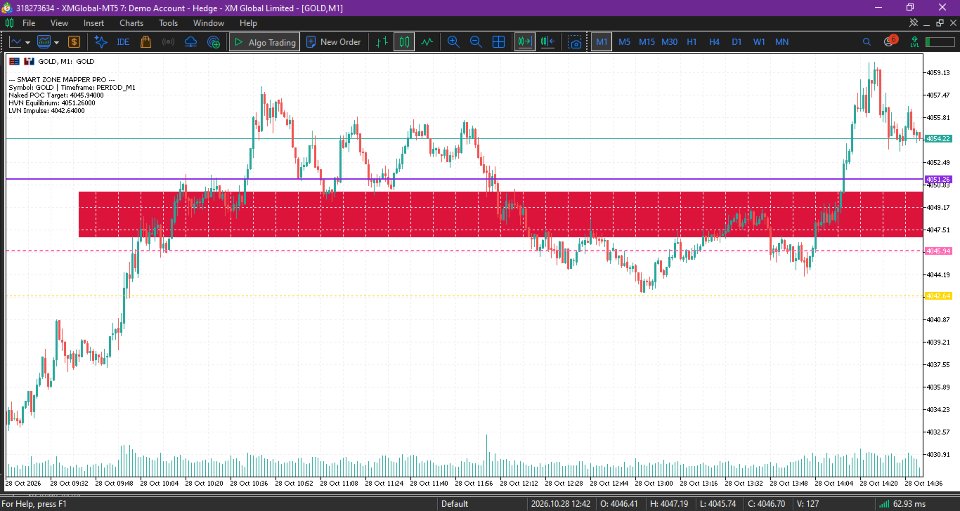
Task: Zoom out on the chart
Action: coord(476,42)
